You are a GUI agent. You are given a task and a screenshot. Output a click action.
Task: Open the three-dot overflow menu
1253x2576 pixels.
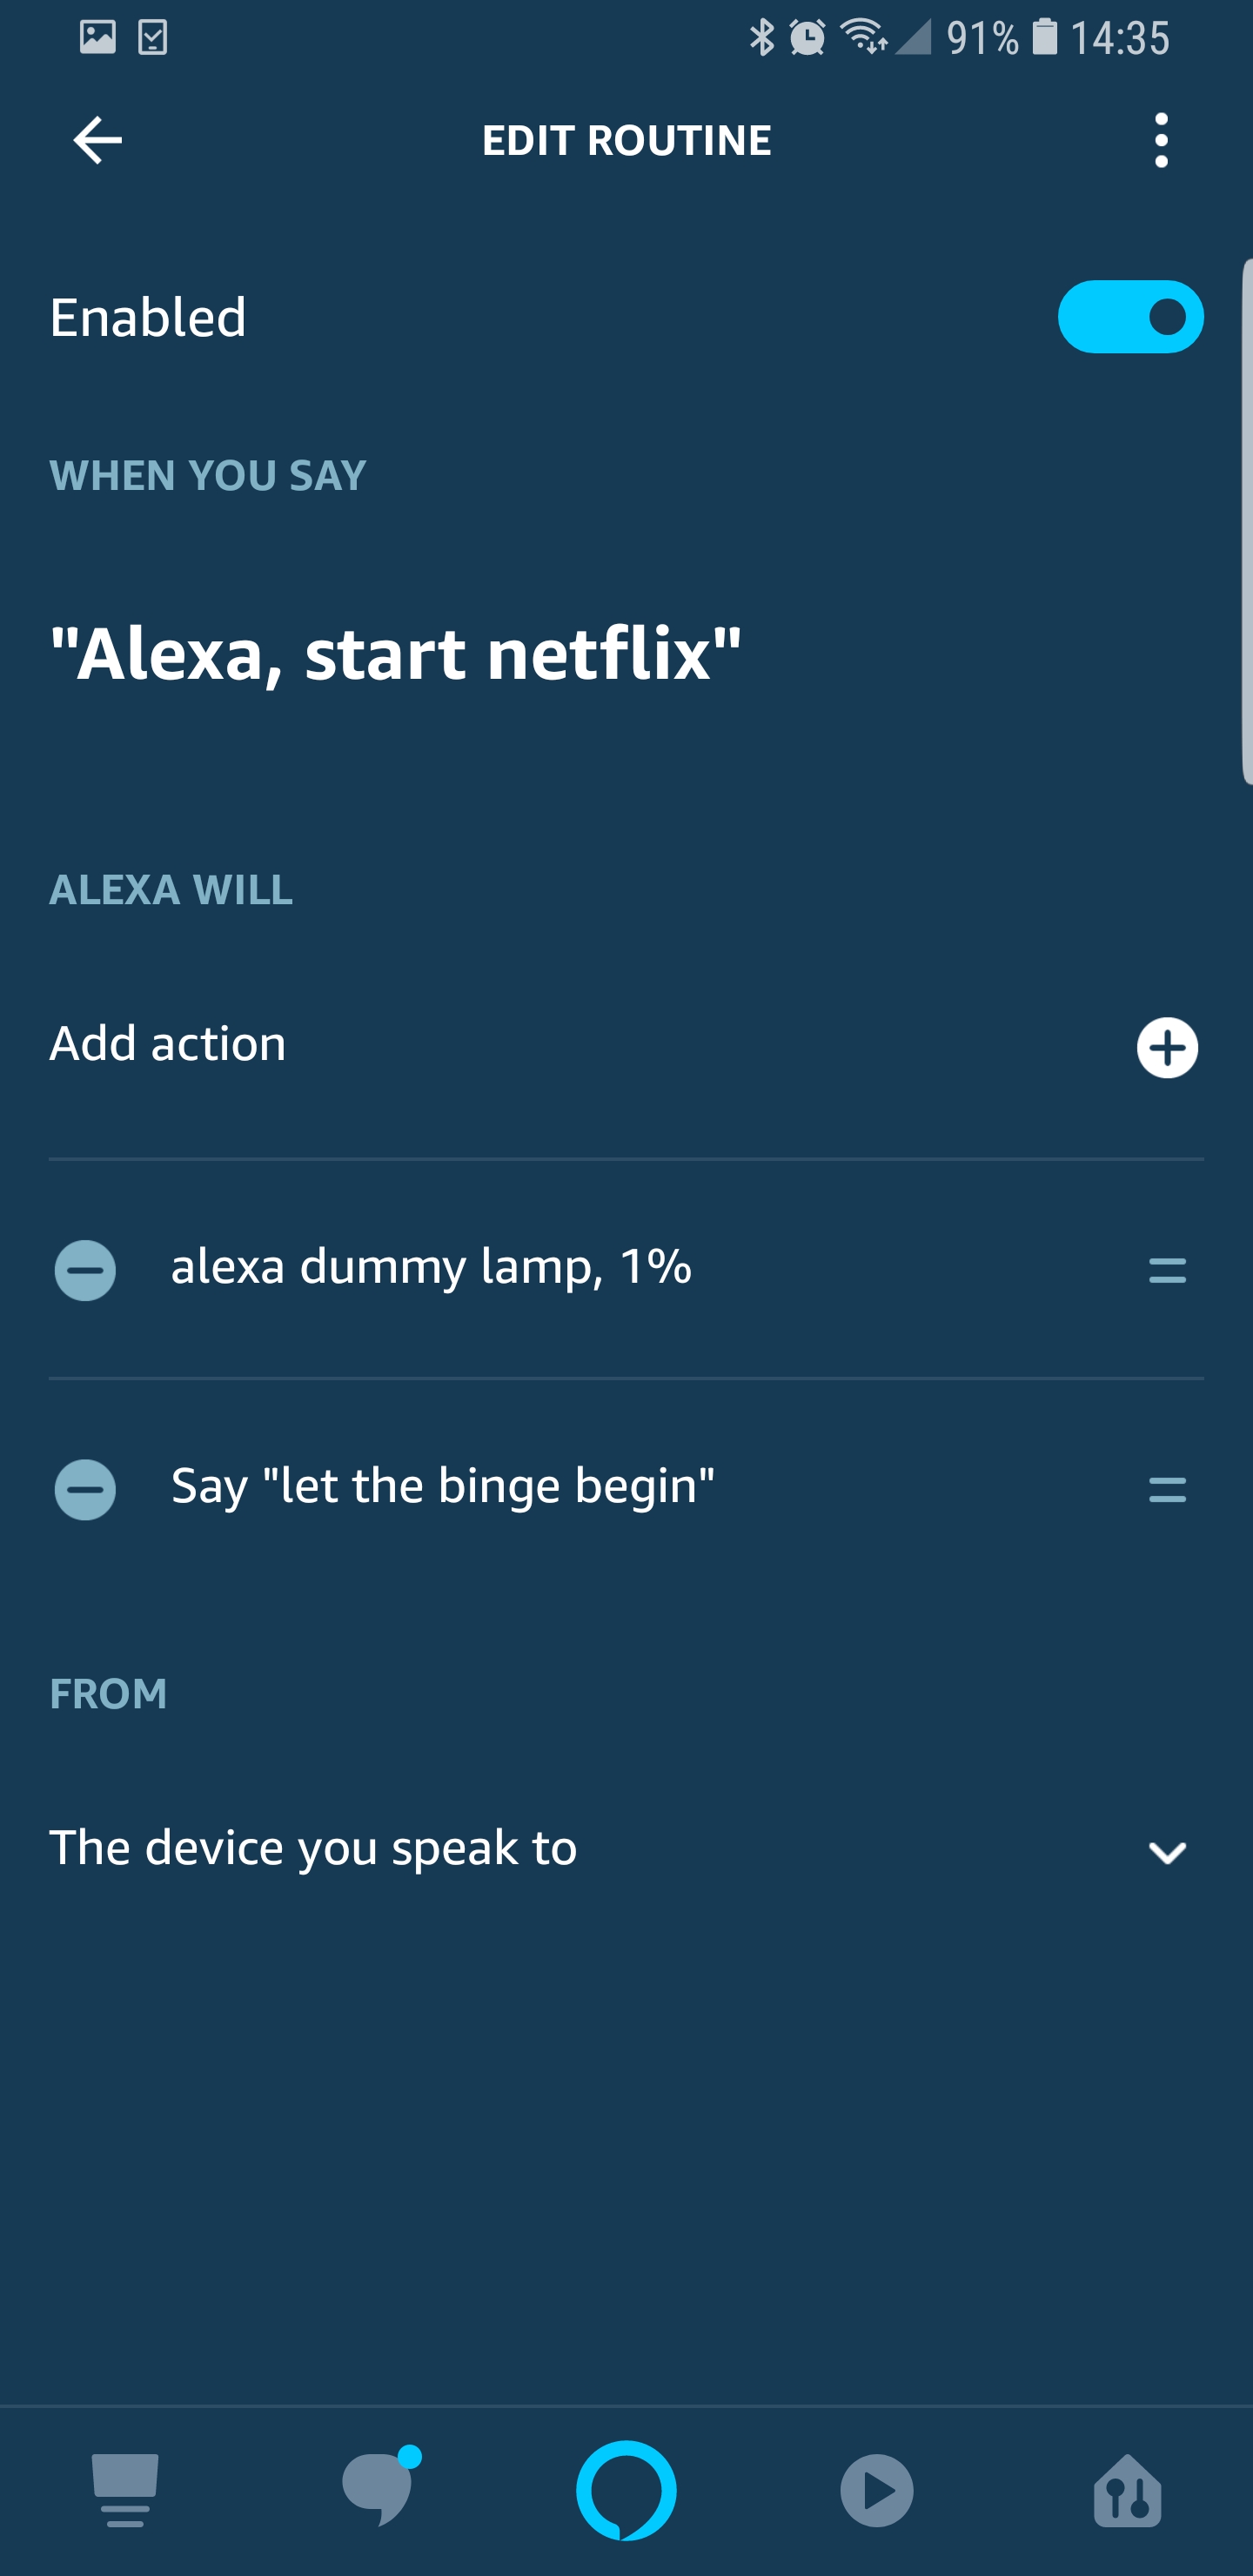pos(1160,140)
